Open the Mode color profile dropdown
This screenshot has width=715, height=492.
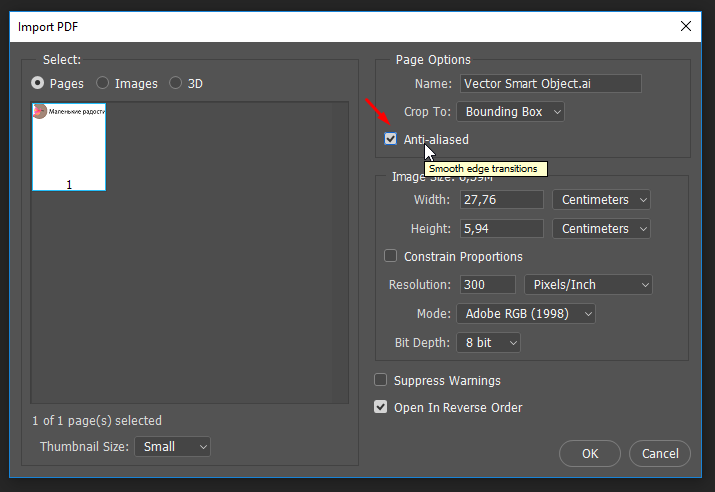point(526,314)
